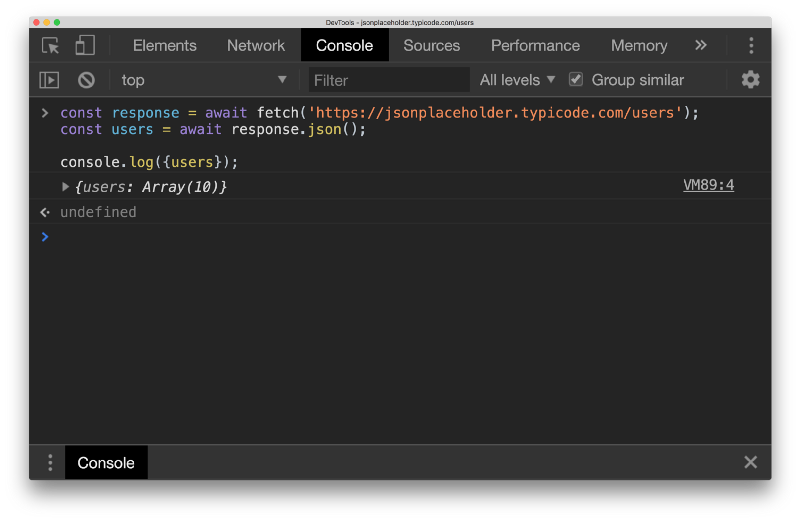Toggle the device toolbar icon
This screenshot has height=521, width=800.
pos(85,45)
